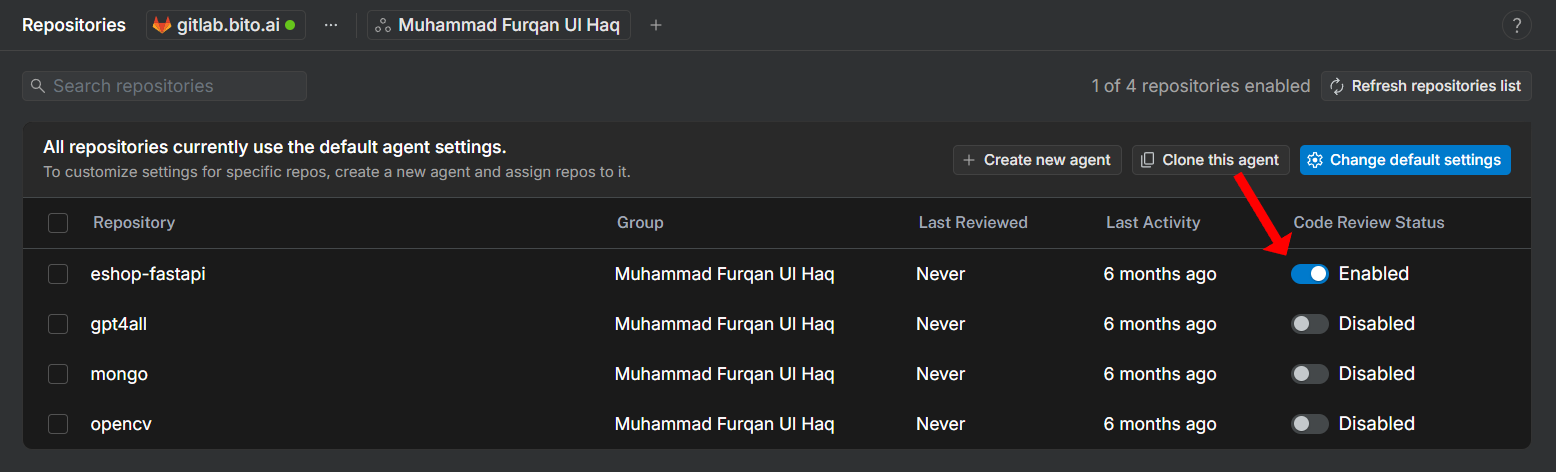Click the Clone this agent button

(1210, 160)
